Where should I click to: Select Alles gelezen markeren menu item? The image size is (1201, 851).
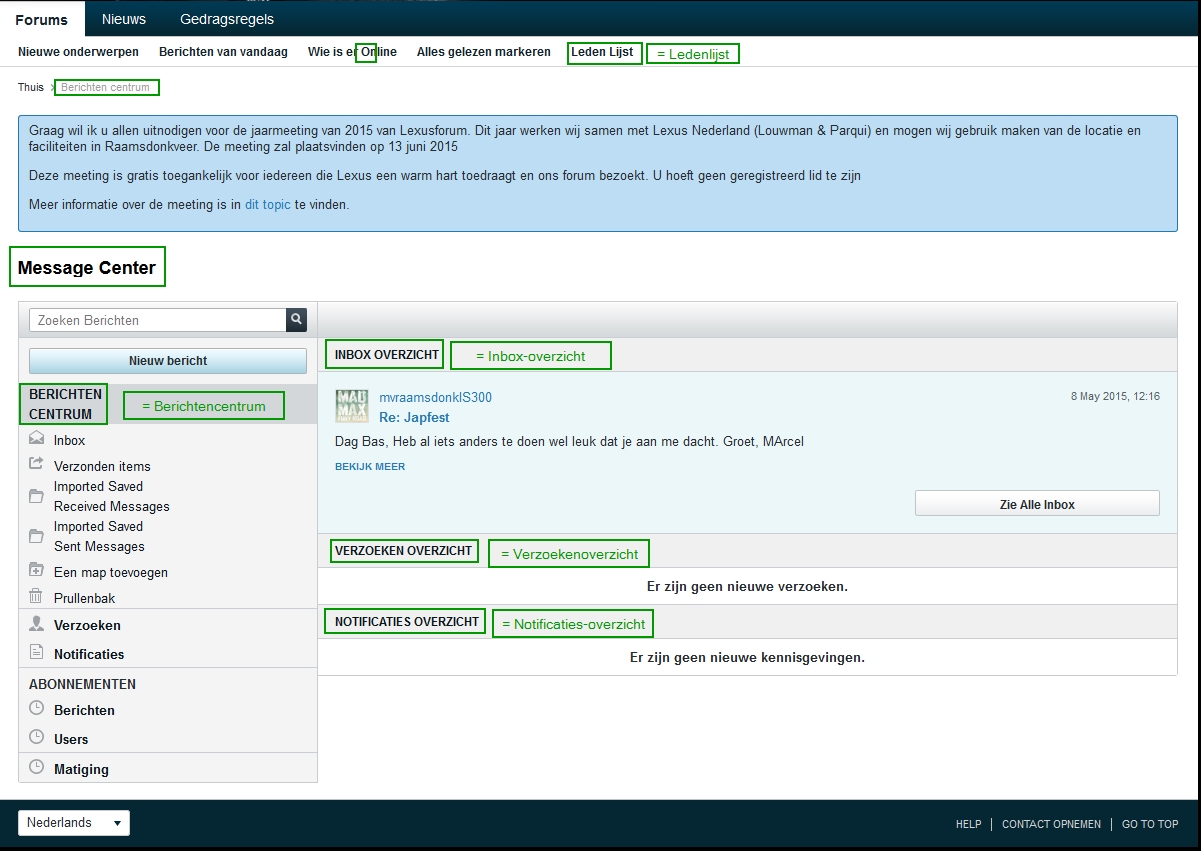point(483,52)
